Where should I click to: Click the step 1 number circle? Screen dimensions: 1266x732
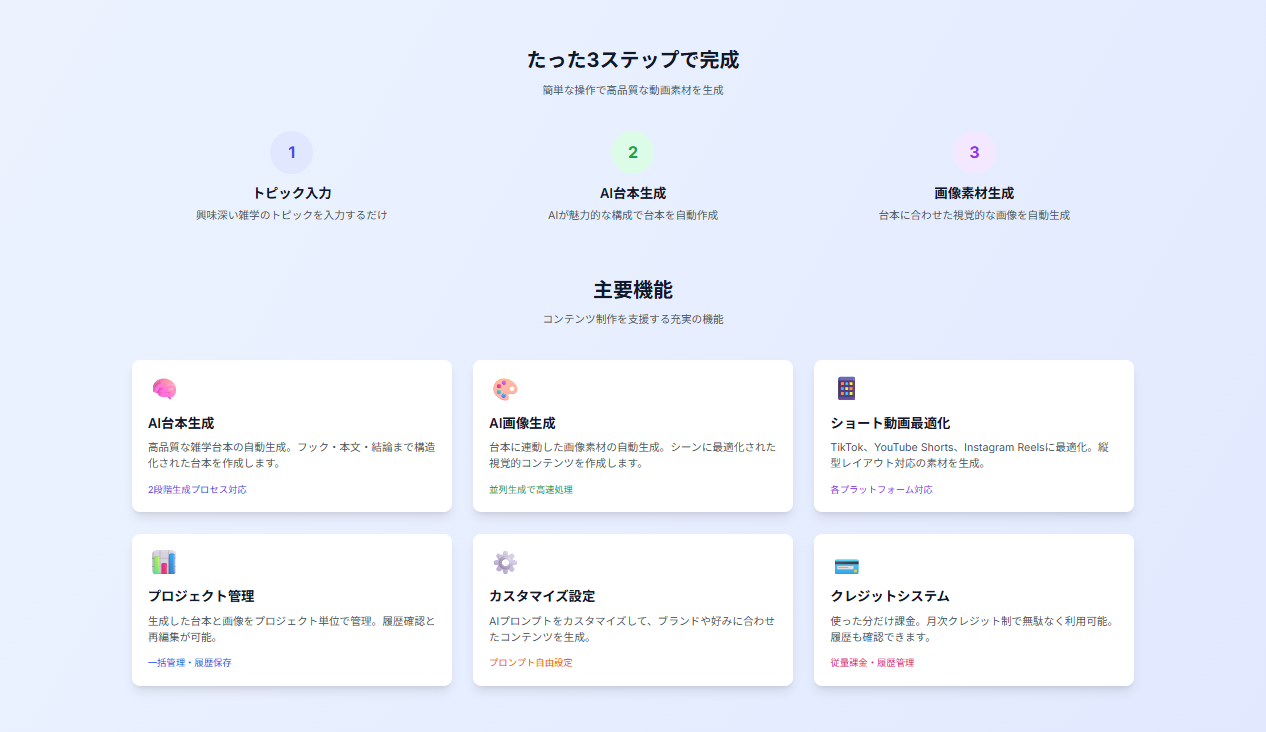click(x=291, y=153)
